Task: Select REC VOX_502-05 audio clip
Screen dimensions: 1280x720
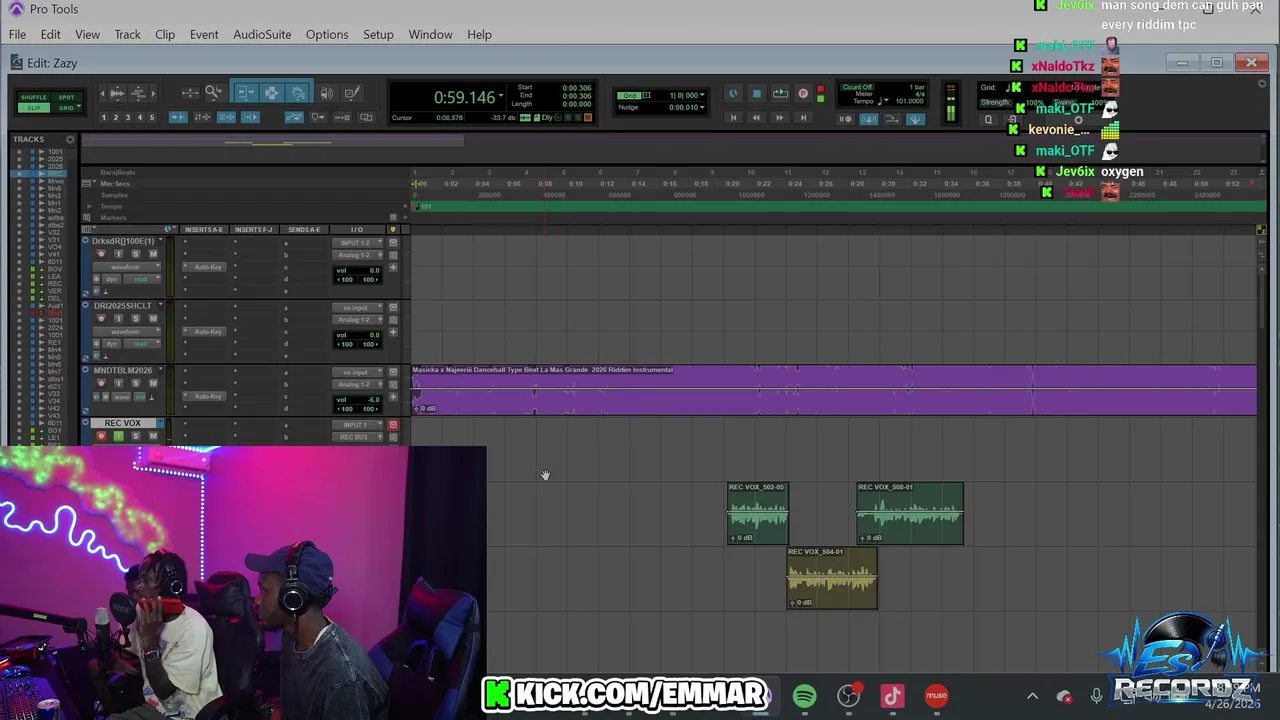Action: 758,513
